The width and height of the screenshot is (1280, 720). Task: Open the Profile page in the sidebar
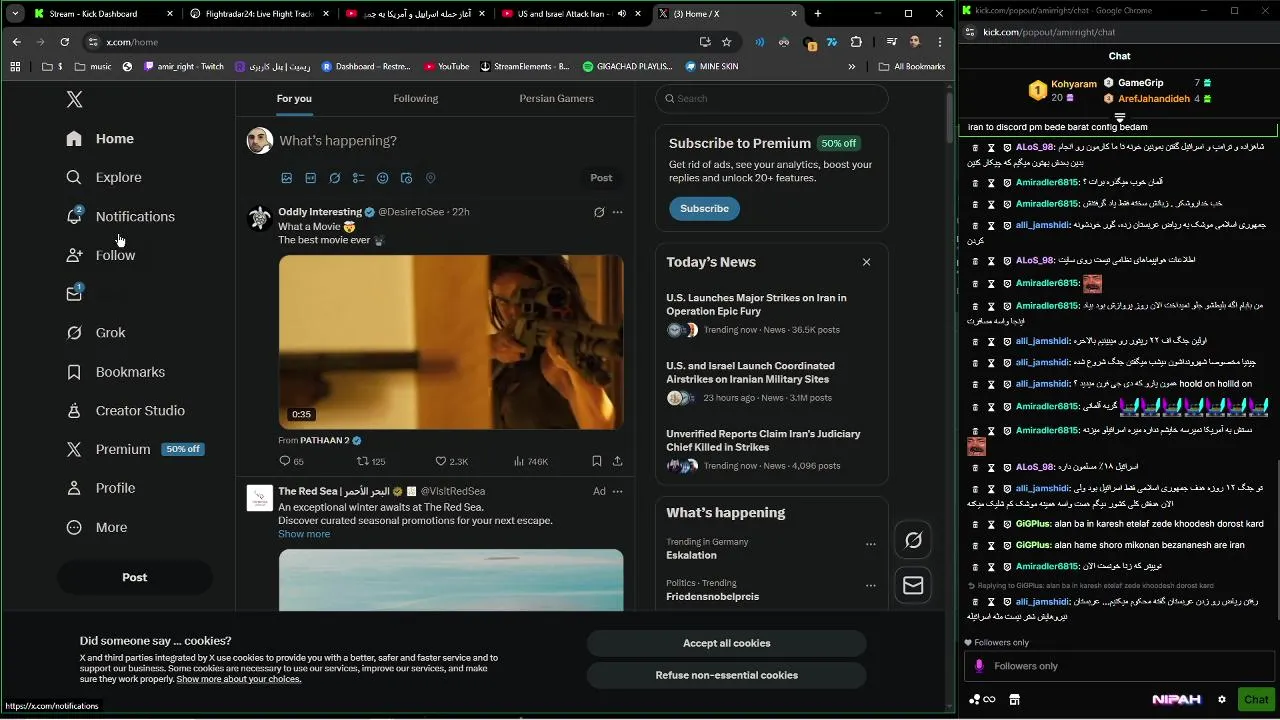pyautogui.click(x=100, y=488)
